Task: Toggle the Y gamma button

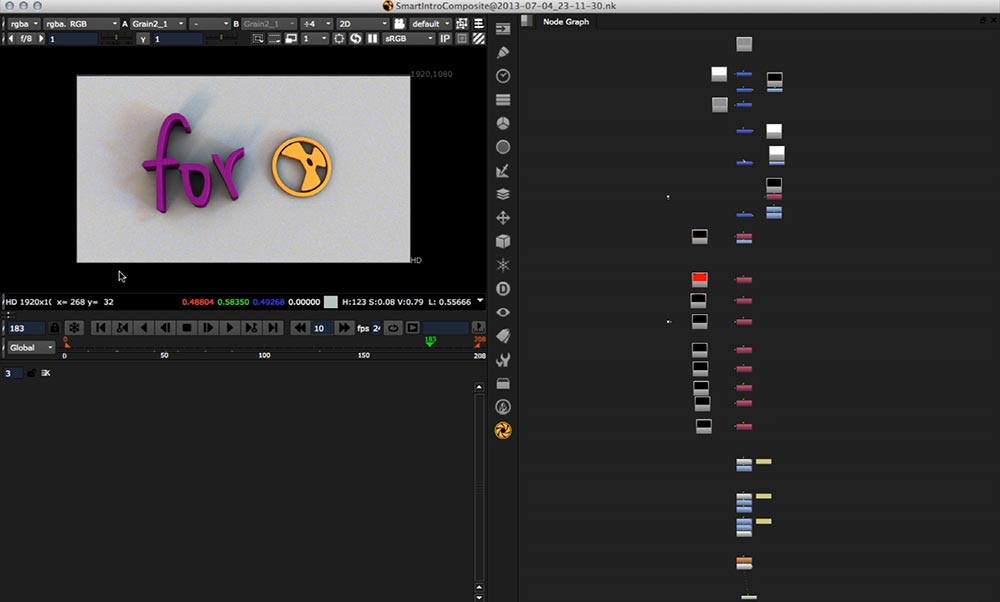Action: 143,39
